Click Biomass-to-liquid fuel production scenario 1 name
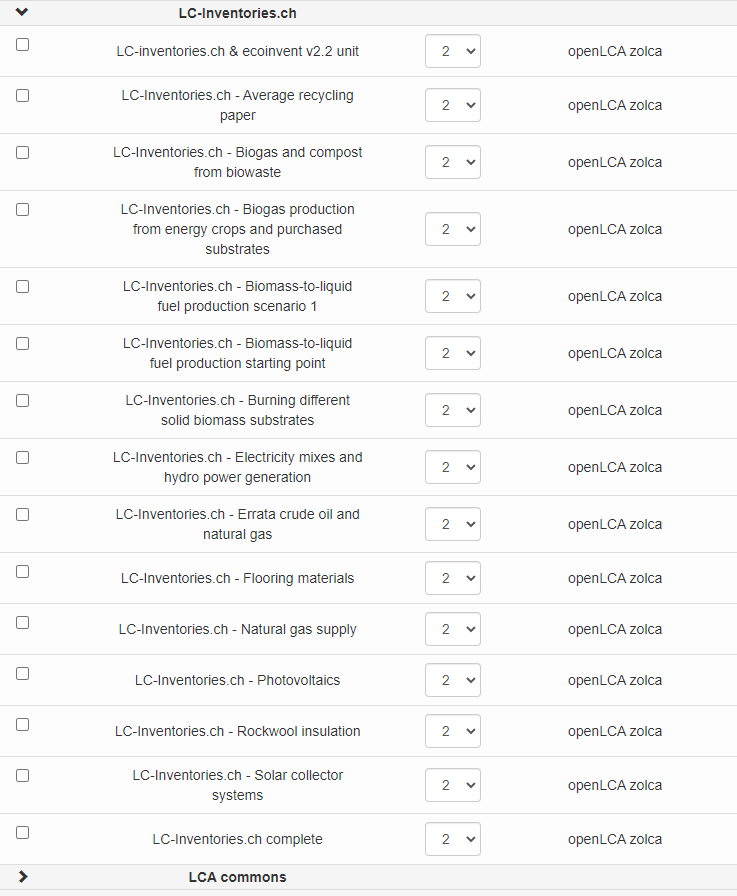 tap(237, 296)
